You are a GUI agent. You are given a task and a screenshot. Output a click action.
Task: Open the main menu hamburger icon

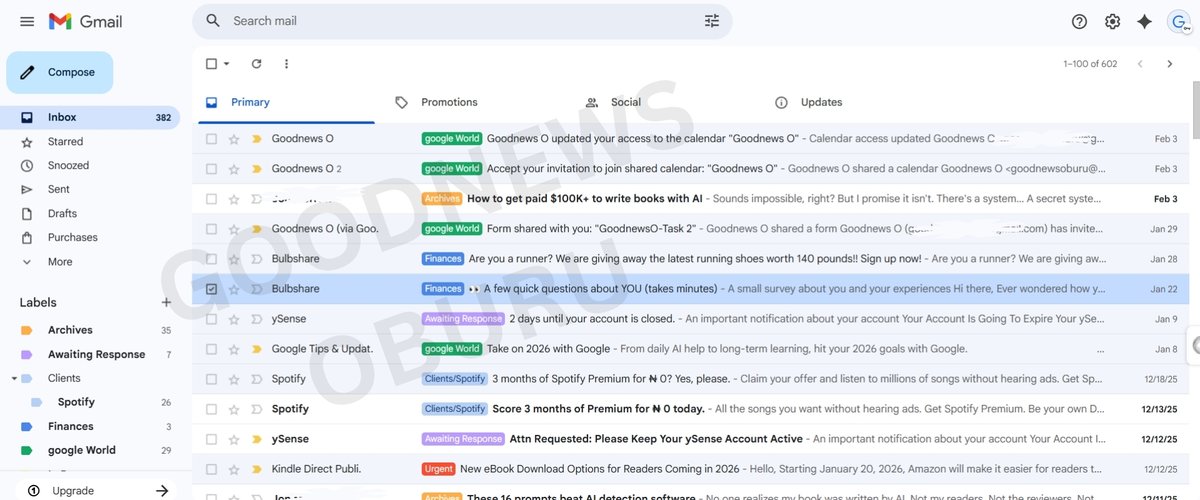coord(27,21)
